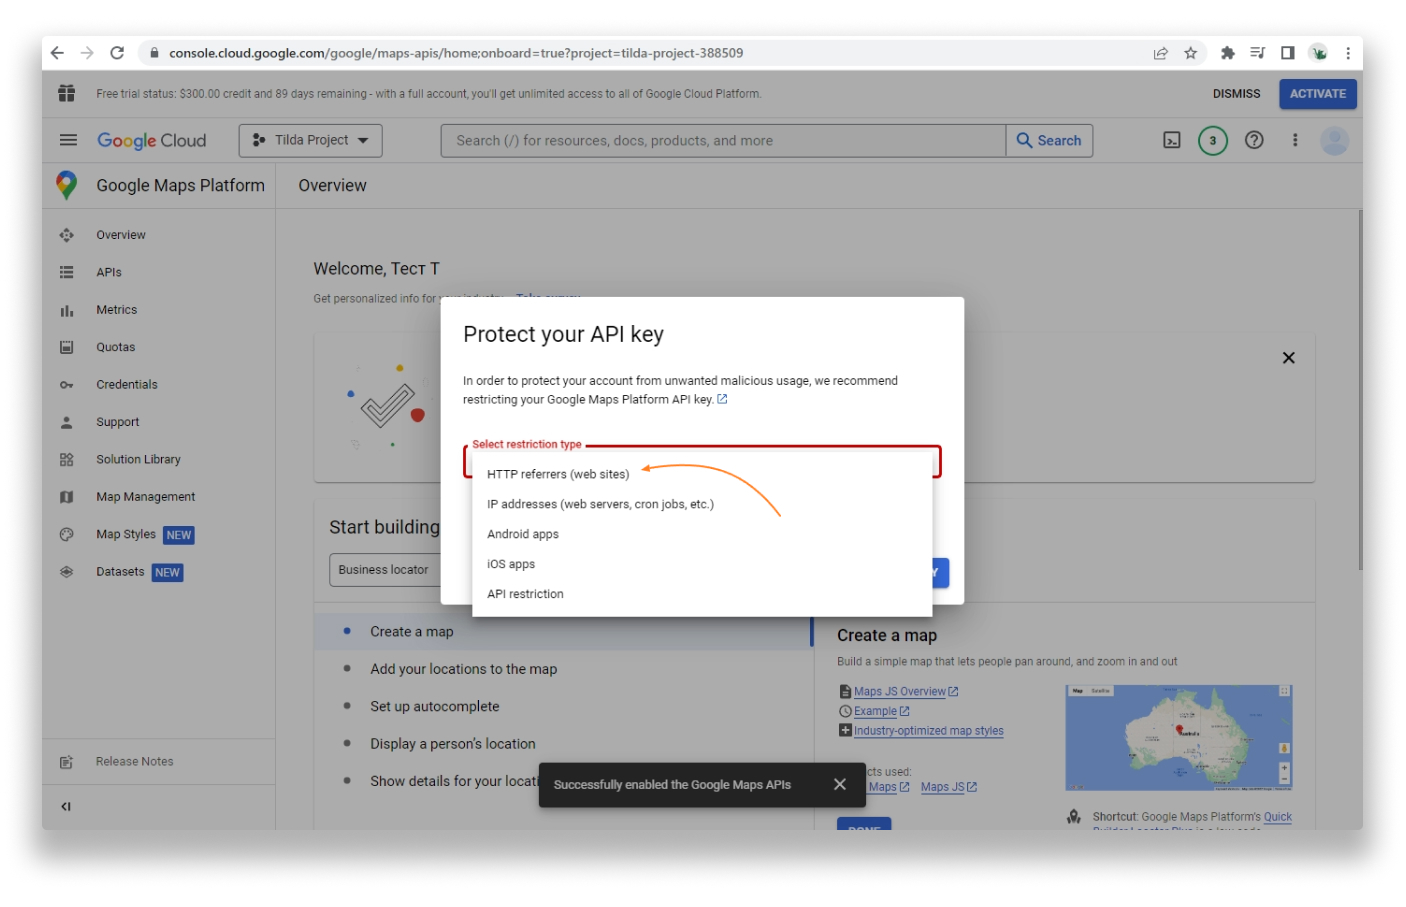Open the Quick Builder shortcut link

point(1278,817)
